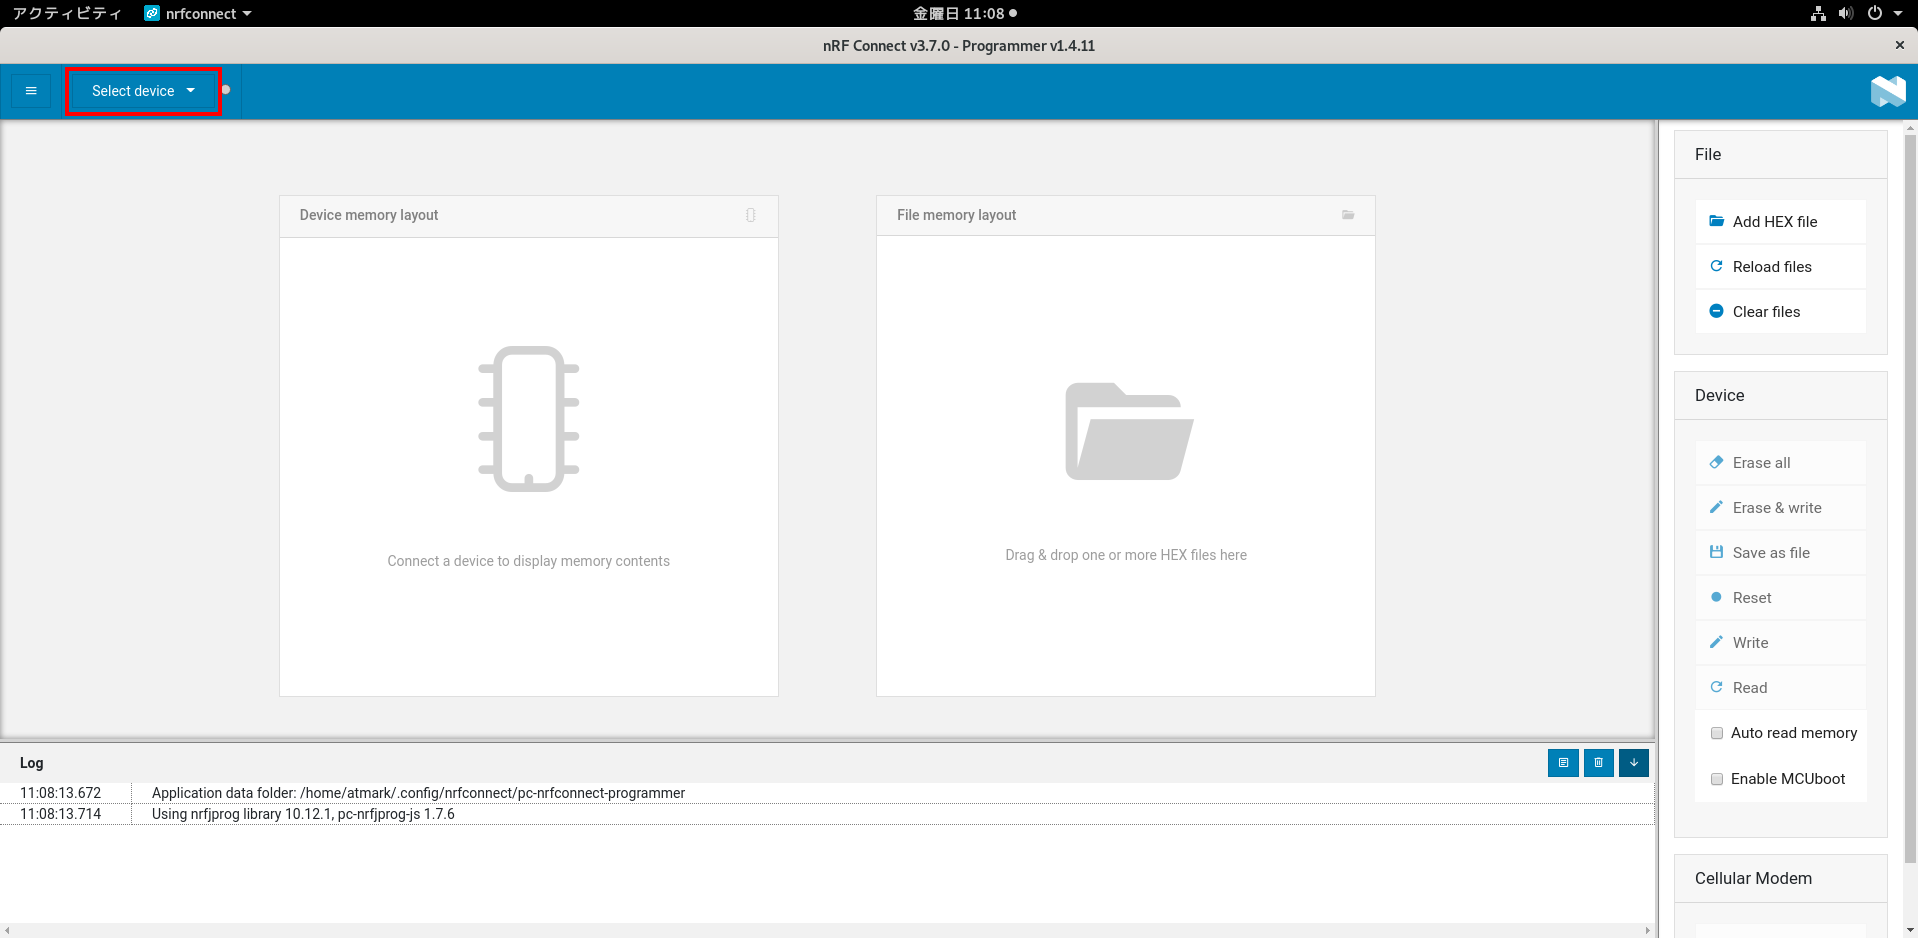1918x938 pixels.
Task: Click the eraser icon beside Erase all
Action: [x=1716, y=462]
